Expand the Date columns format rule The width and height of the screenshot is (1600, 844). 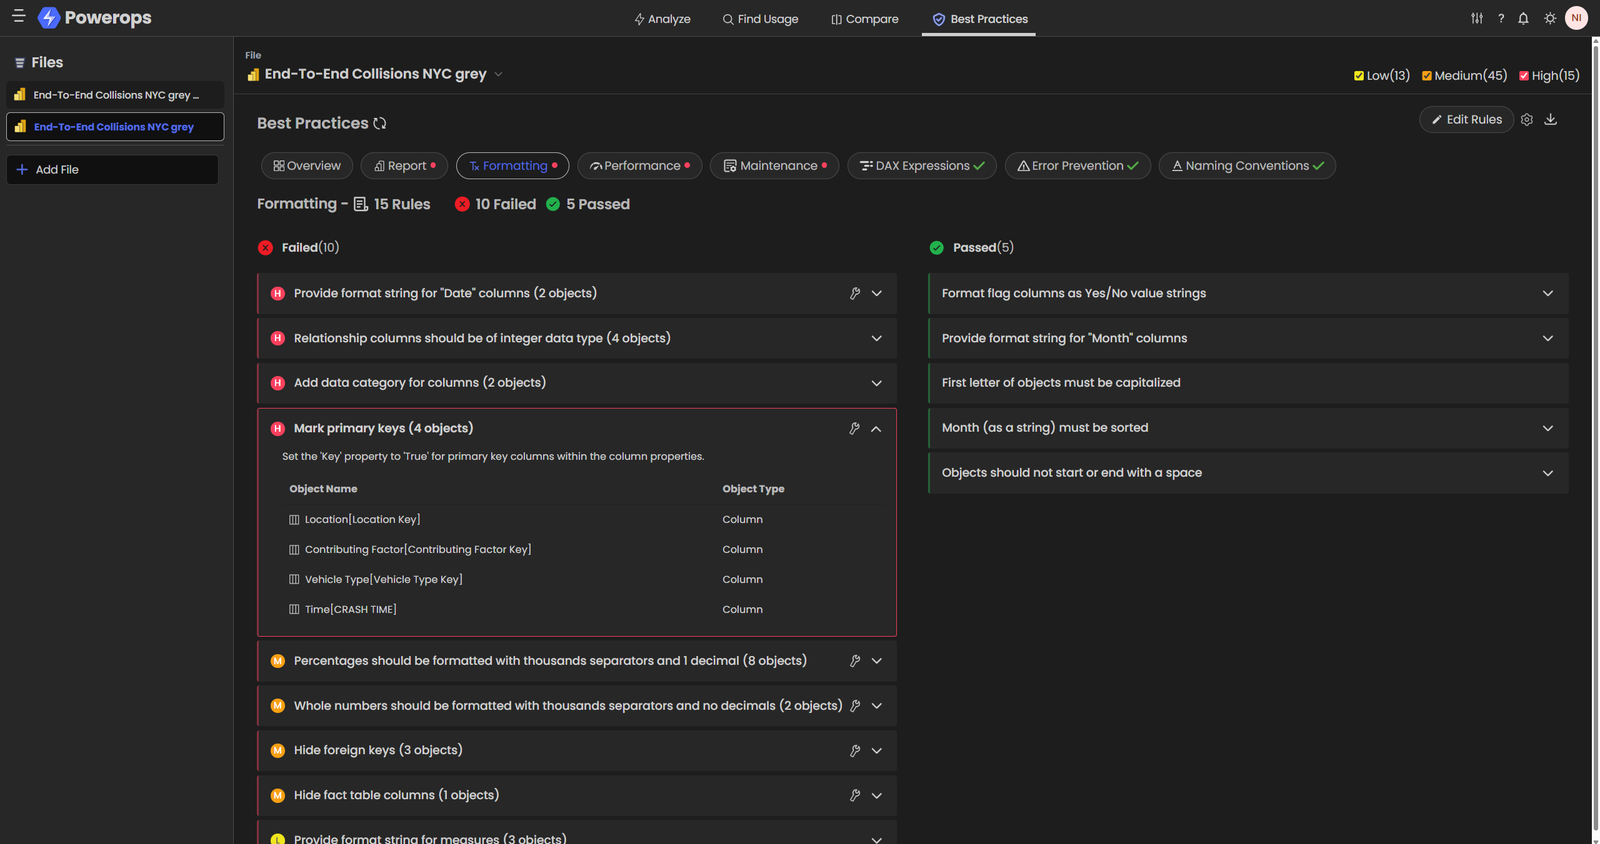tap(877, 293)
